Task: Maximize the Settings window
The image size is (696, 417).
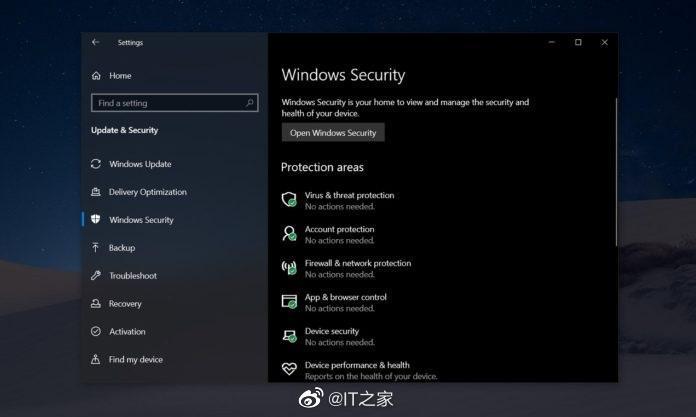Action: 578,42
